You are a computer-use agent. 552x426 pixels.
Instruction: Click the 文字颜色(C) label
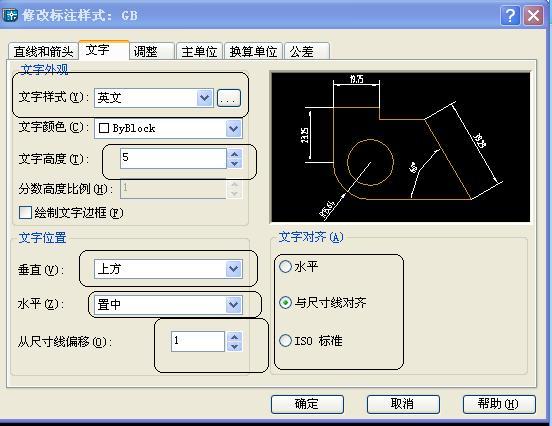[53, 127]
